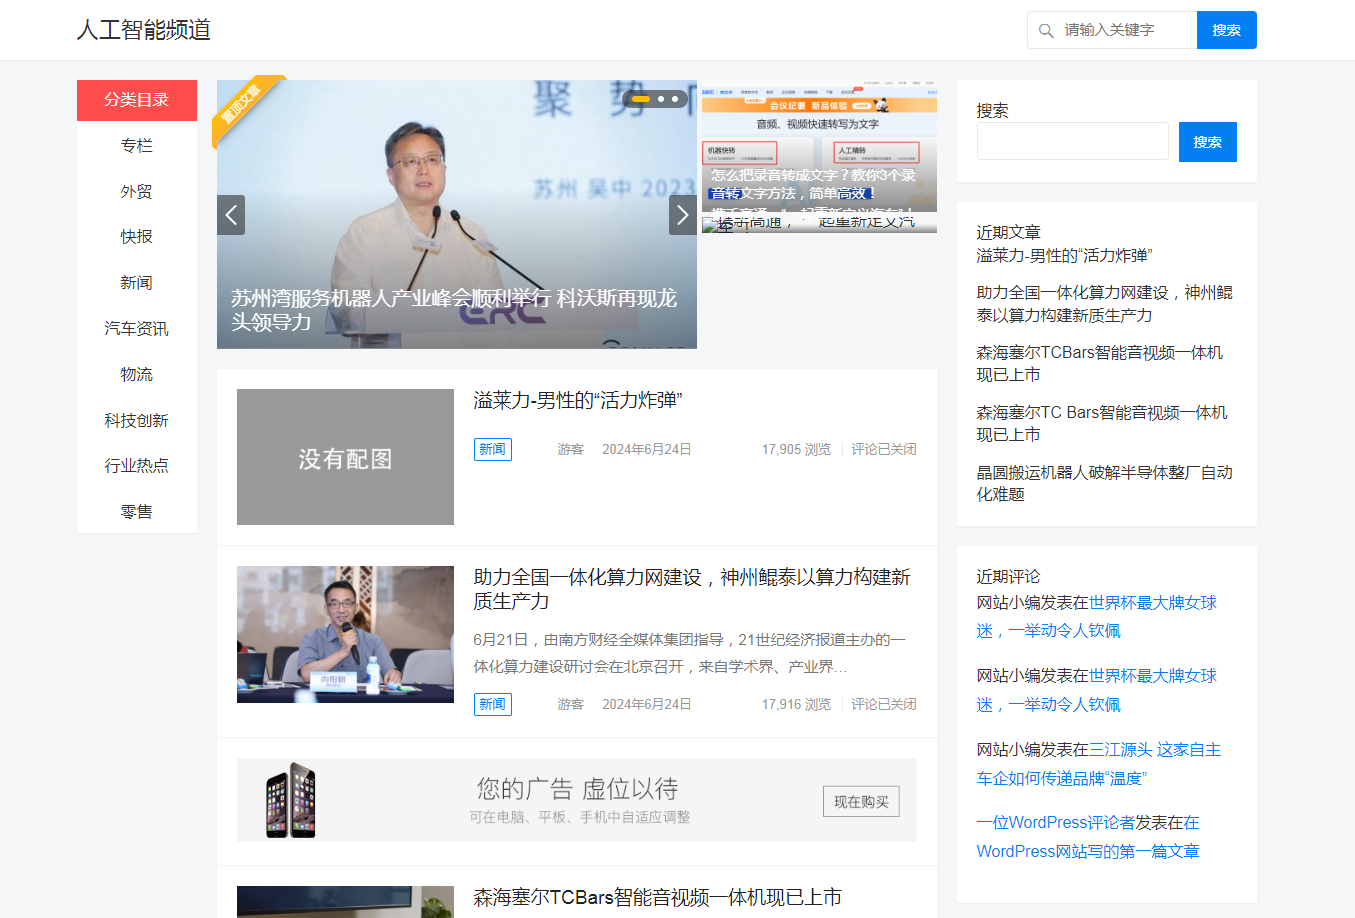Click the magnifier icon in header search
Screen dimensions: 1355x918
click(1046, 31)
